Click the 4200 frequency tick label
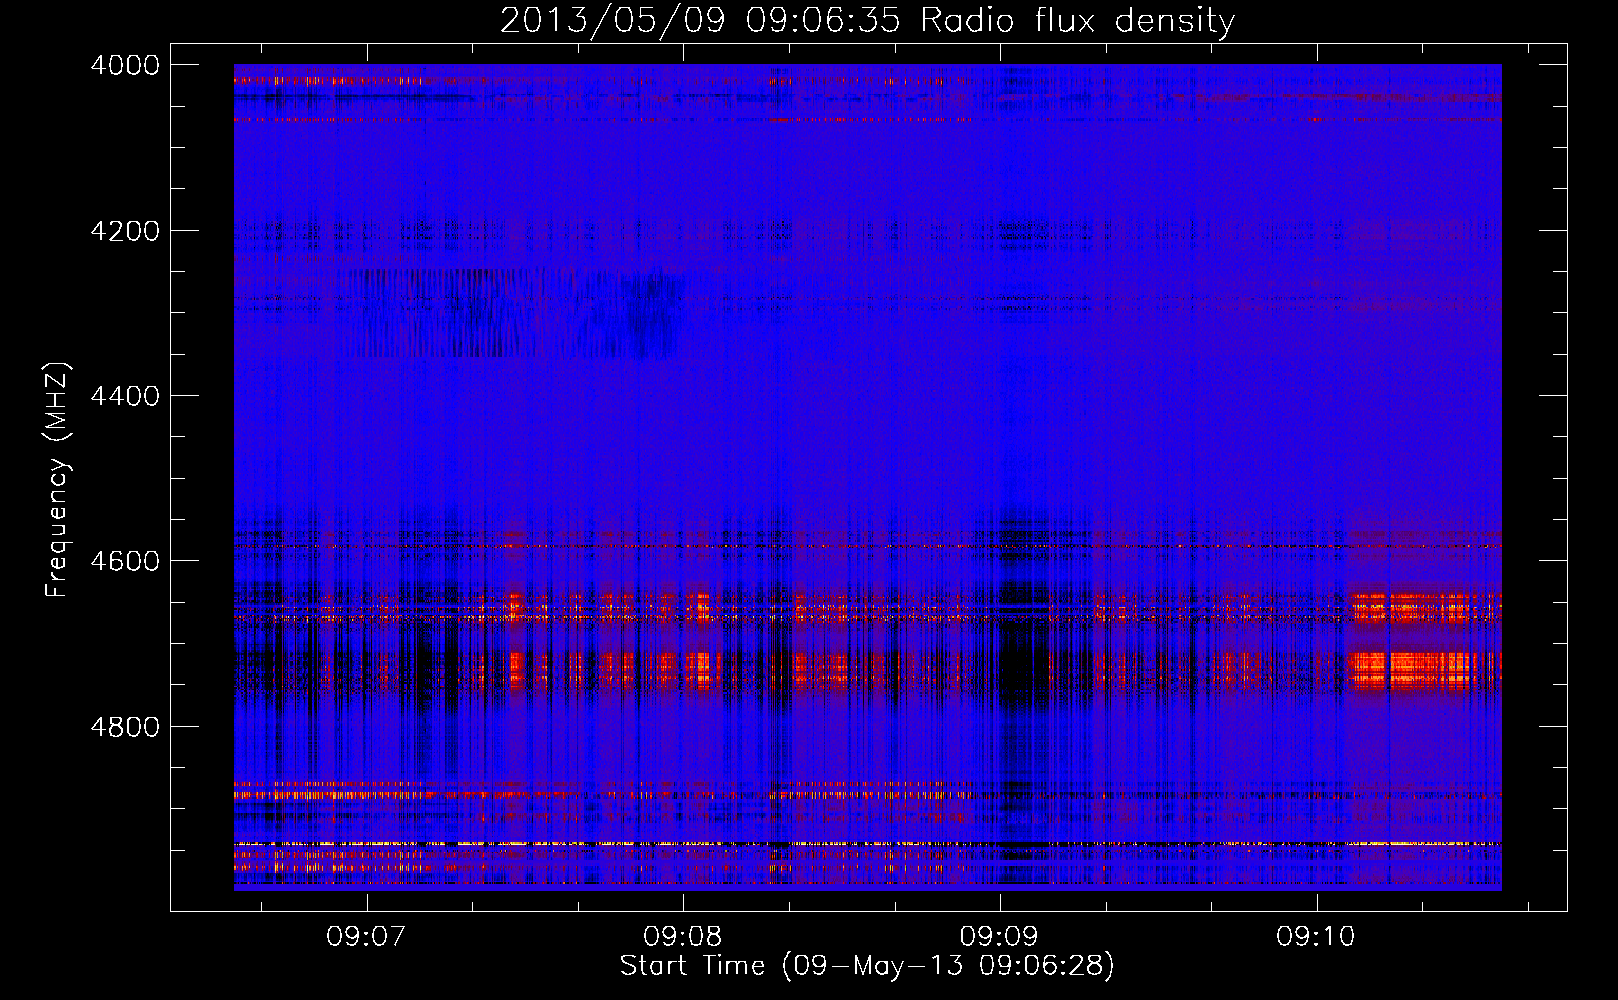 click(125, 231)
